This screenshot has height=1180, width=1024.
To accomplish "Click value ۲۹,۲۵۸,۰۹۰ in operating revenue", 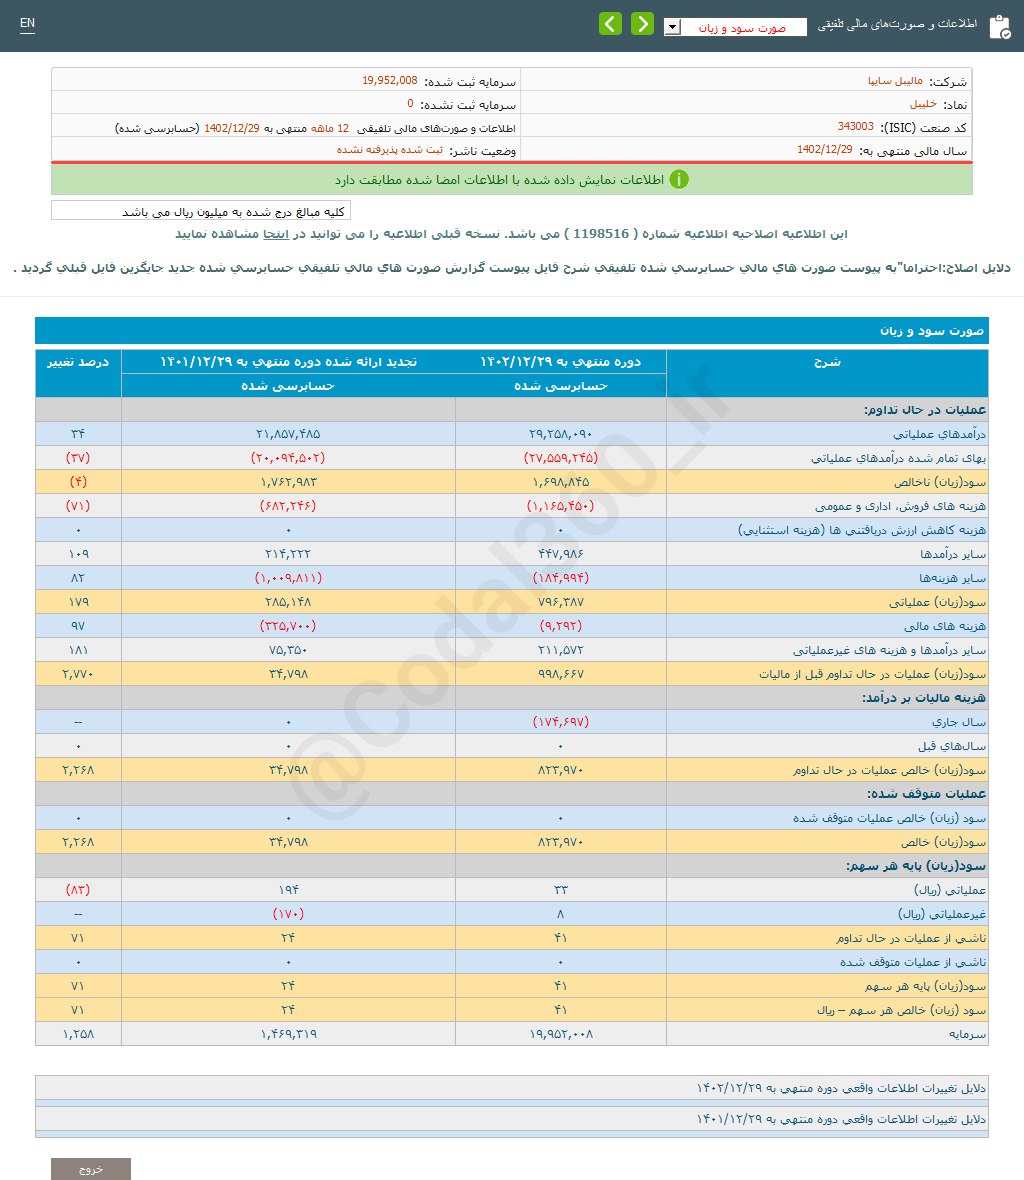I will [x=561, y=434].
